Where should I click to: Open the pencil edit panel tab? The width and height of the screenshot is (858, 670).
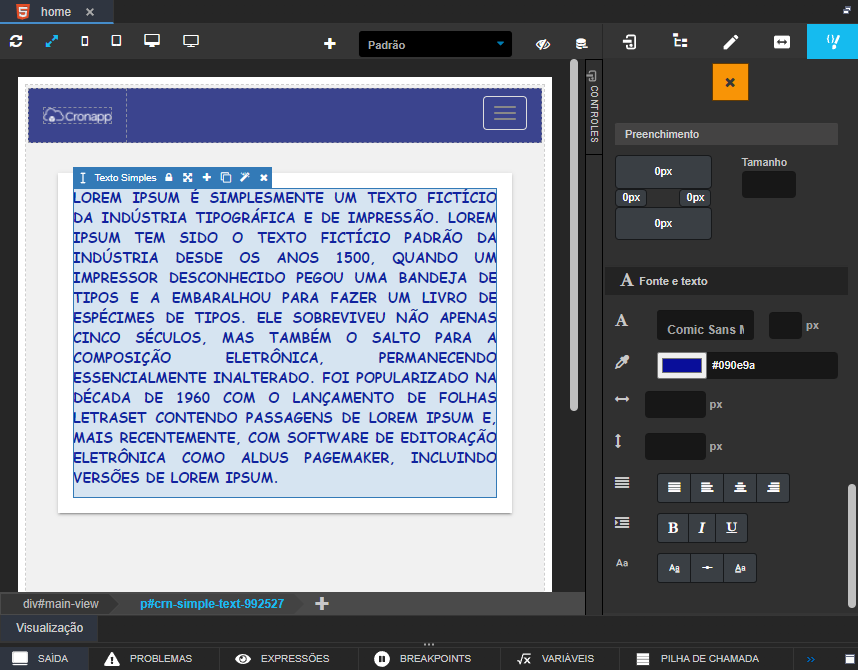731,42
